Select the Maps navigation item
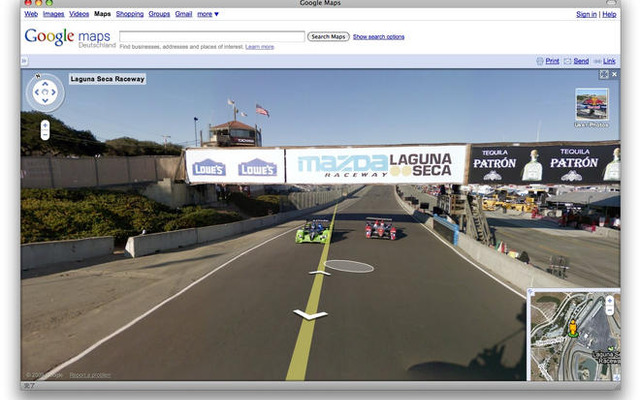Screen dimensions: 640x400 point(102,14)
